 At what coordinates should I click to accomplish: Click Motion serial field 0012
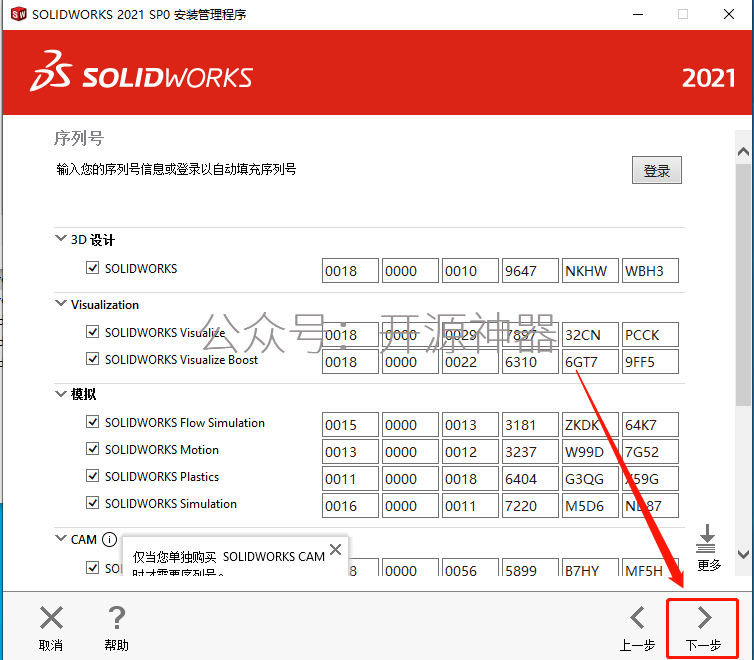[470, 451]
